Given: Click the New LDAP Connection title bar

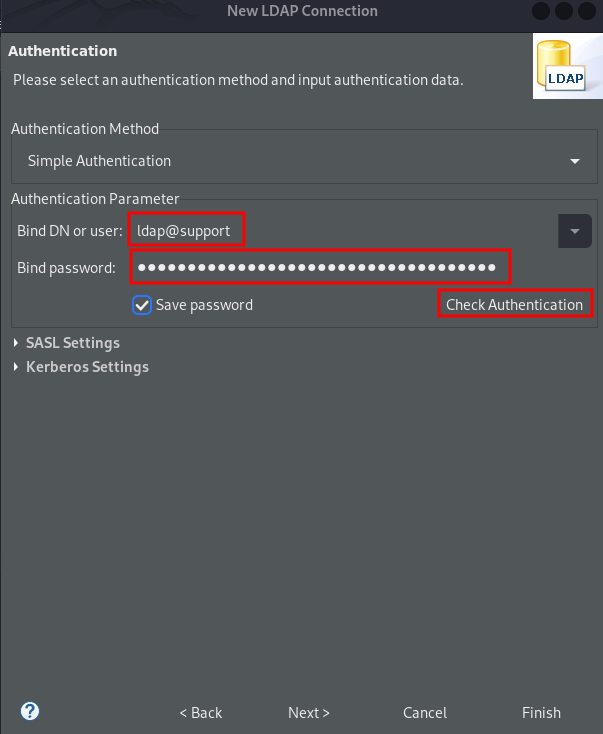Looking at the screenshot, I should (x=300, y=11).
